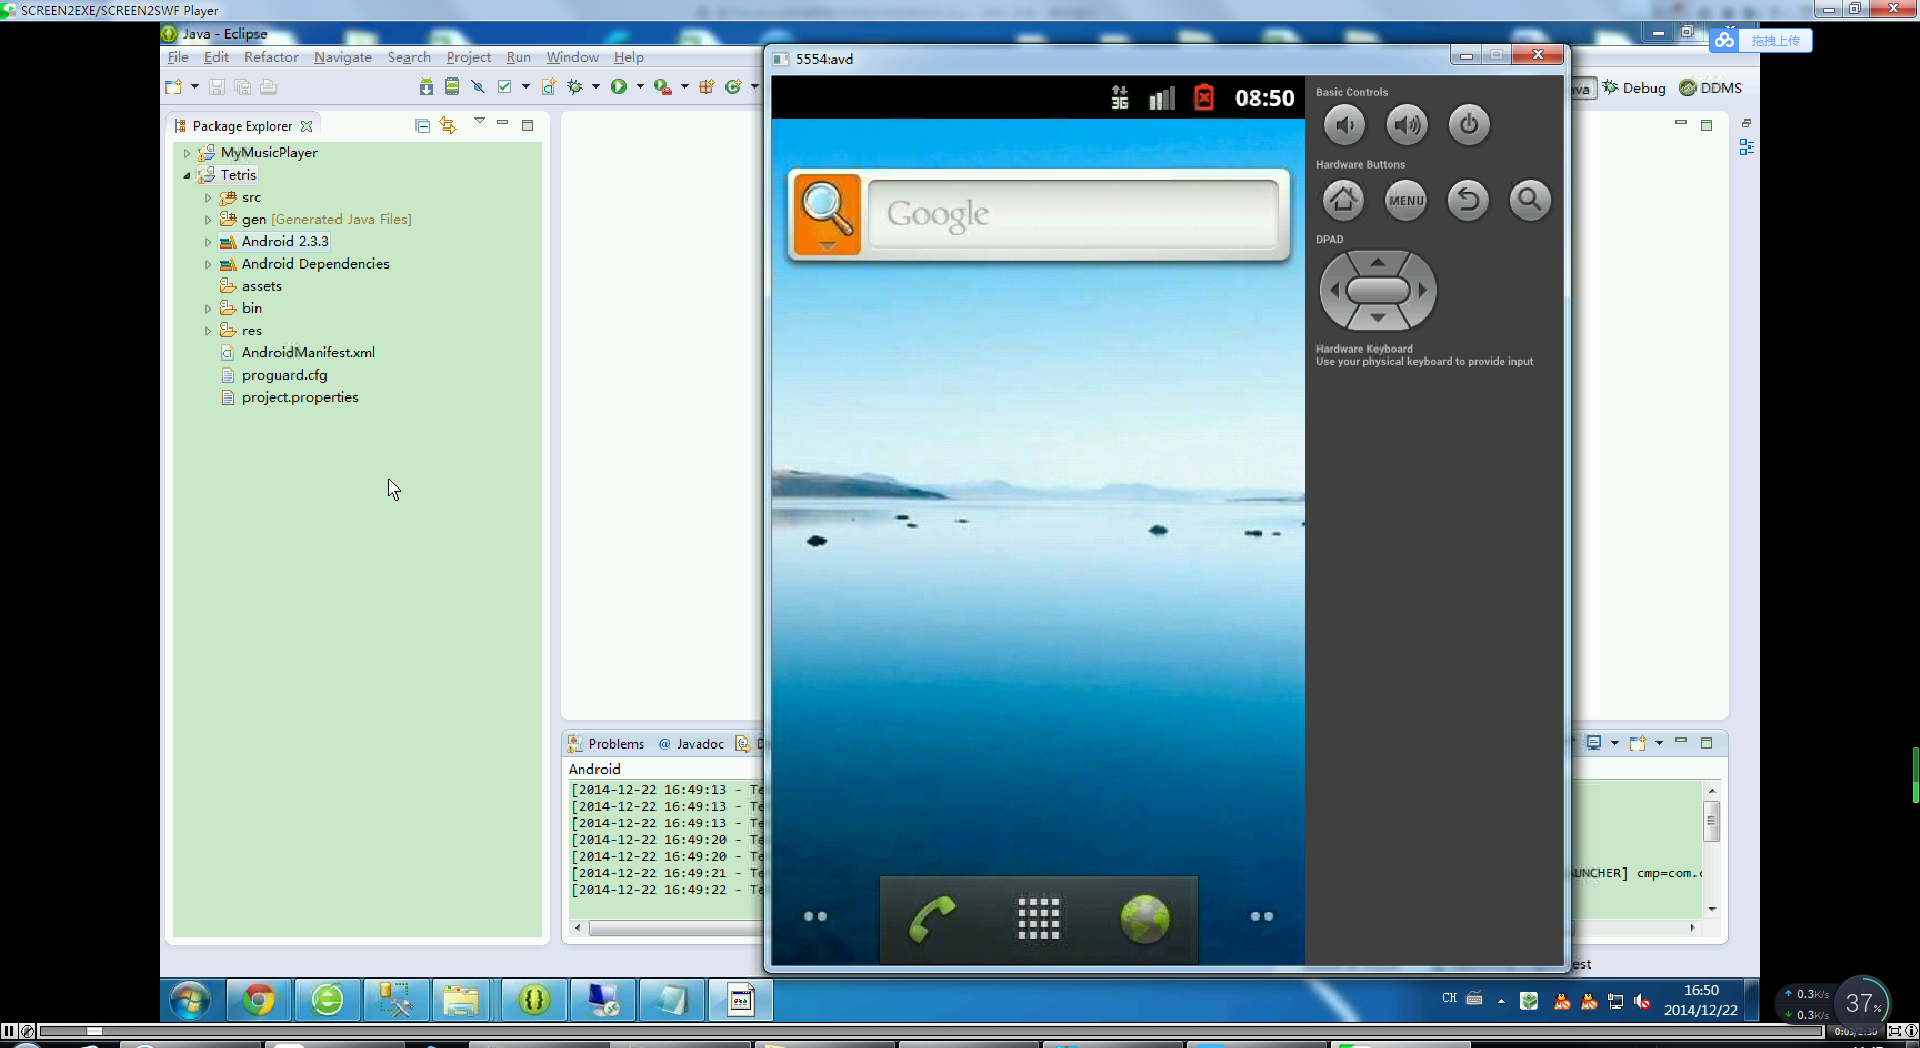Open the Android Virtual Device Manager icon
The image size is (1920, 1048).
(452, 87)
